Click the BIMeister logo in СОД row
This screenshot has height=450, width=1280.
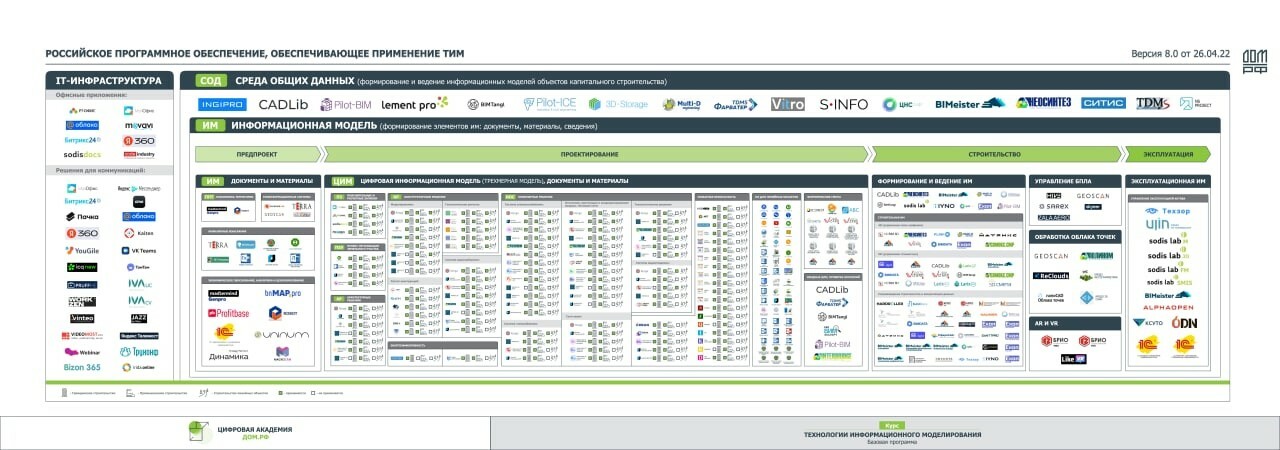969,103
